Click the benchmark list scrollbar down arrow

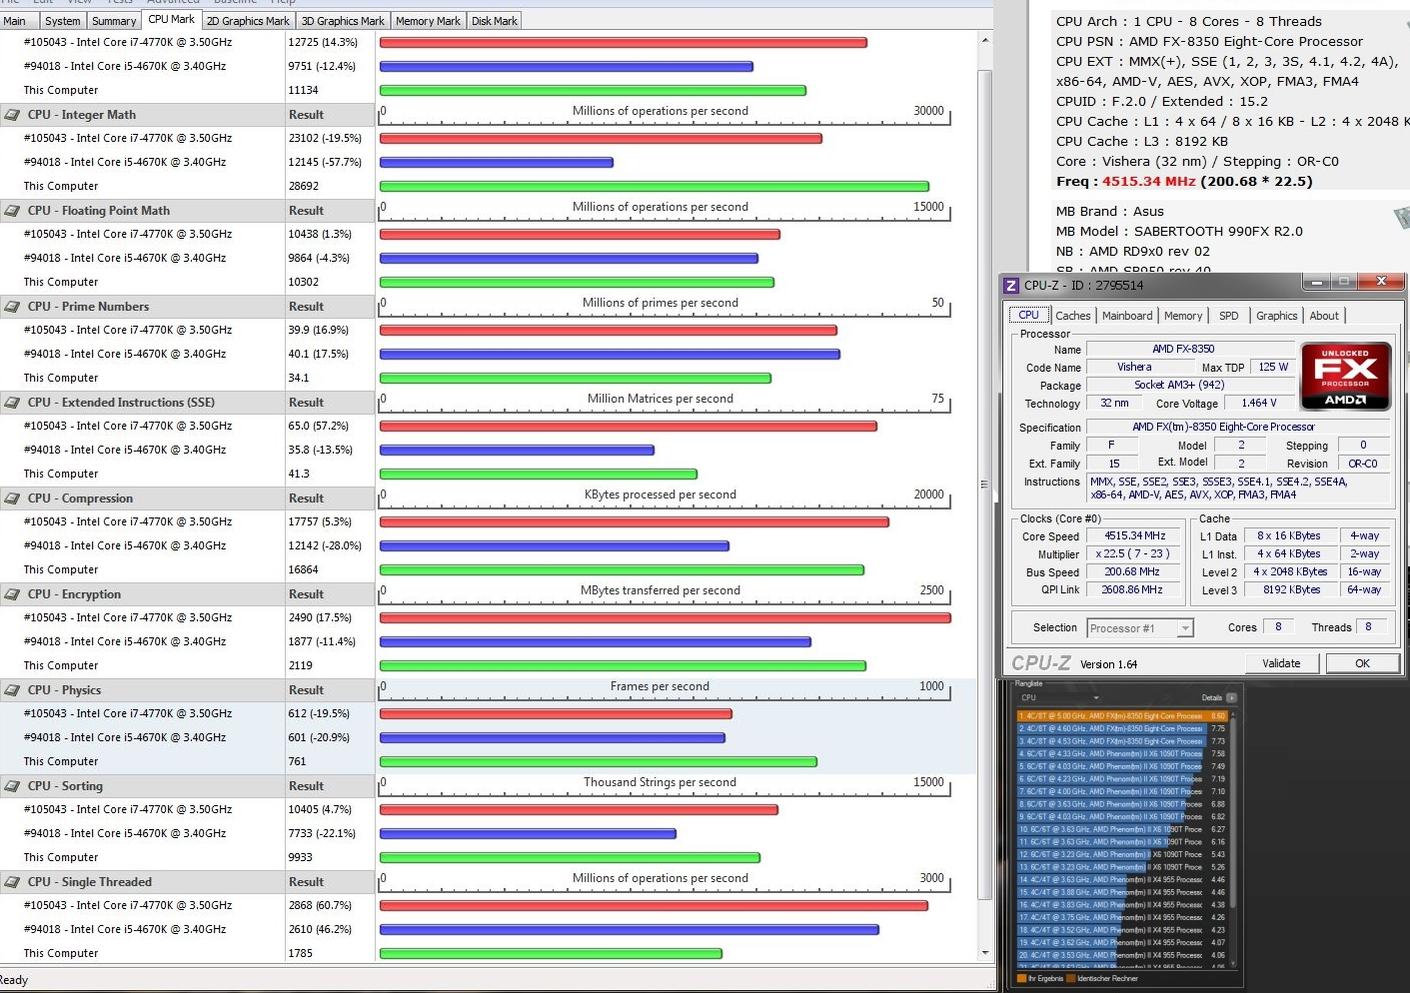[985, 953]
